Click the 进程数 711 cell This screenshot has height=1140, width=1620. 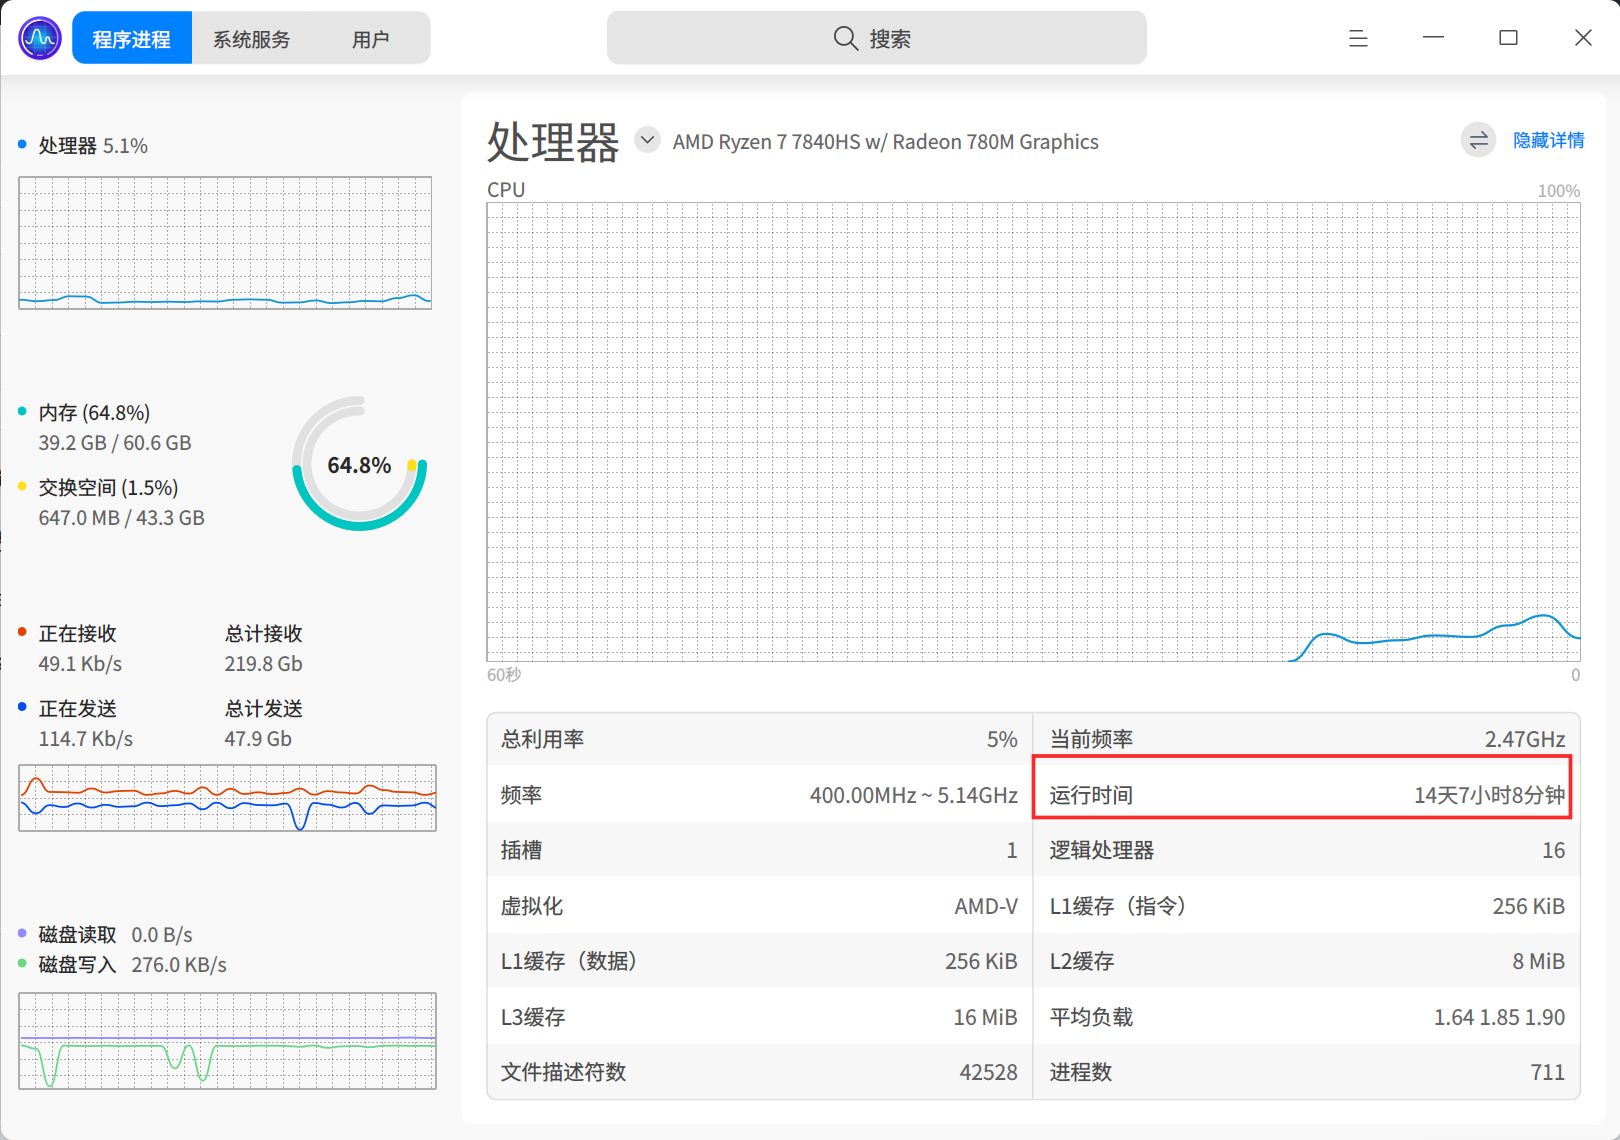click(1307, 1072)
